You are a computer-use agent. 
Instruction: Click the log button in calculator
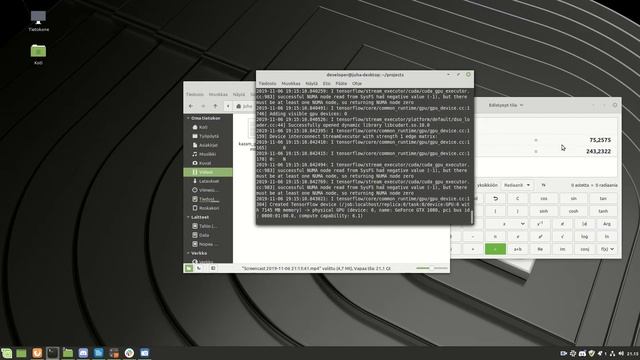point(584,236)
